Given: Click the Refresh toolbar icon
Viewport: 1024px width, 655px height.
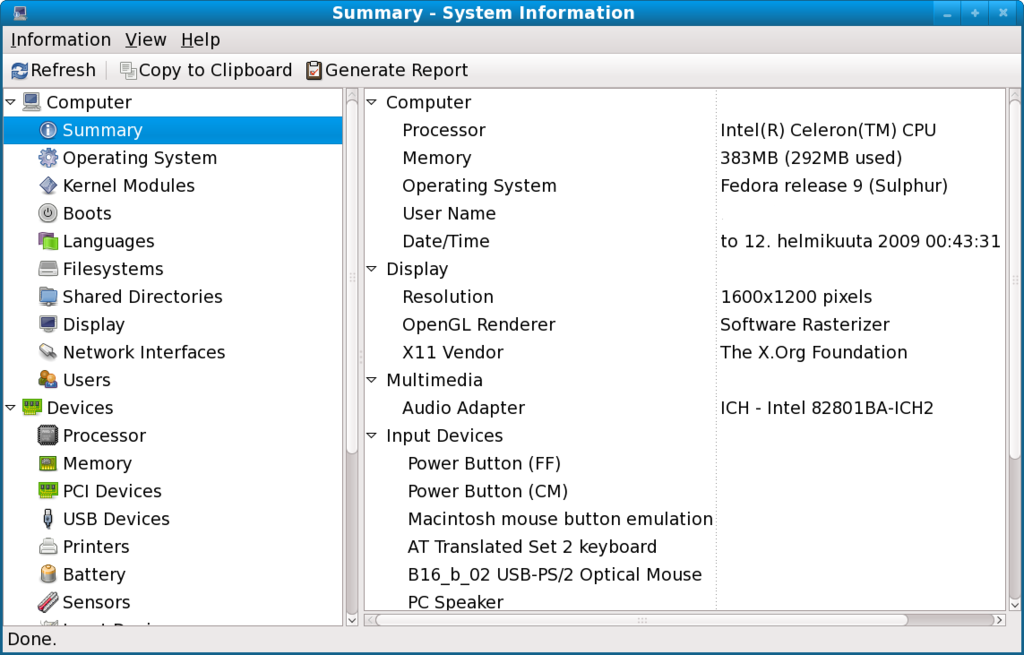Looking at the screenshot, I should pyautogui.click(x=20, y=71).
